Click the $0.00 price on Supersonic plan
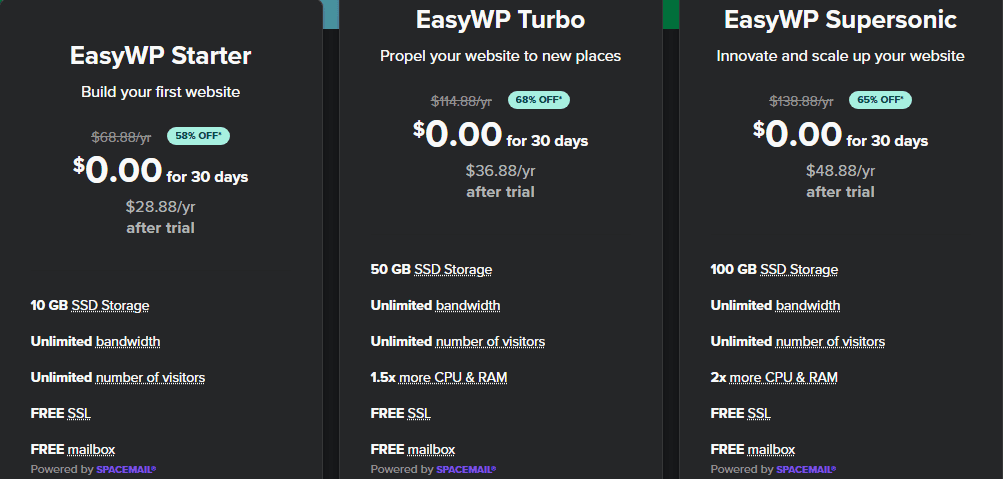 pos(798,134)
